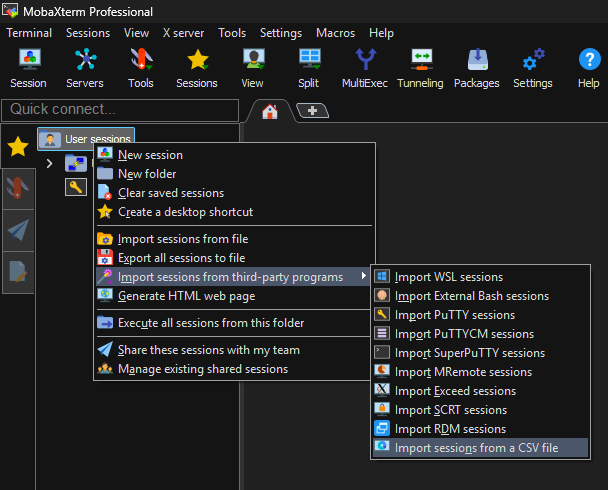
Task: Select Import WSL sessions
Action: click(480, 277)
